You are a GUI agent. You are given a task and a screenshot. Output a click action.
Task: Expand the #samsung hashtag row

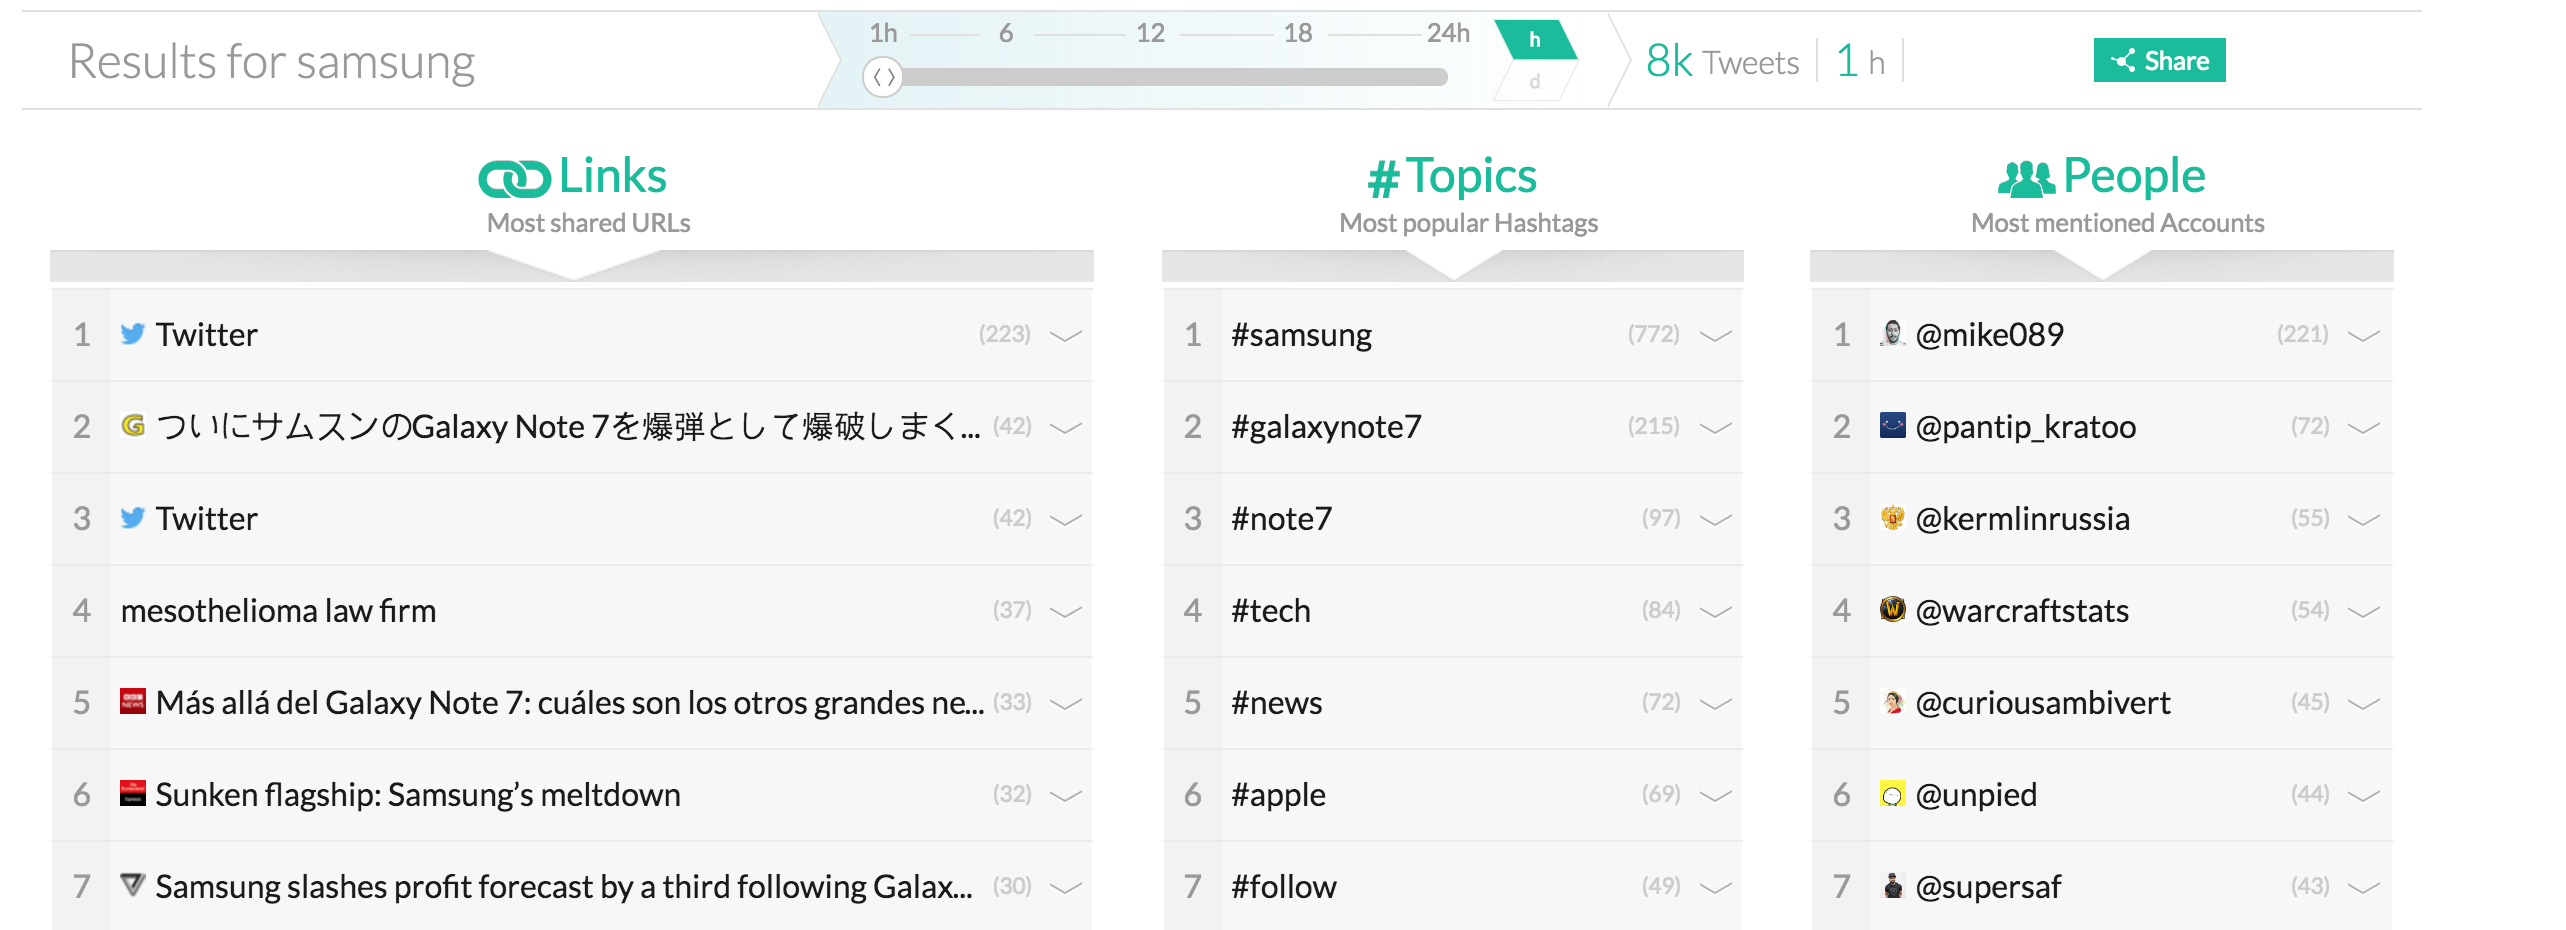tap(1715, 336)
